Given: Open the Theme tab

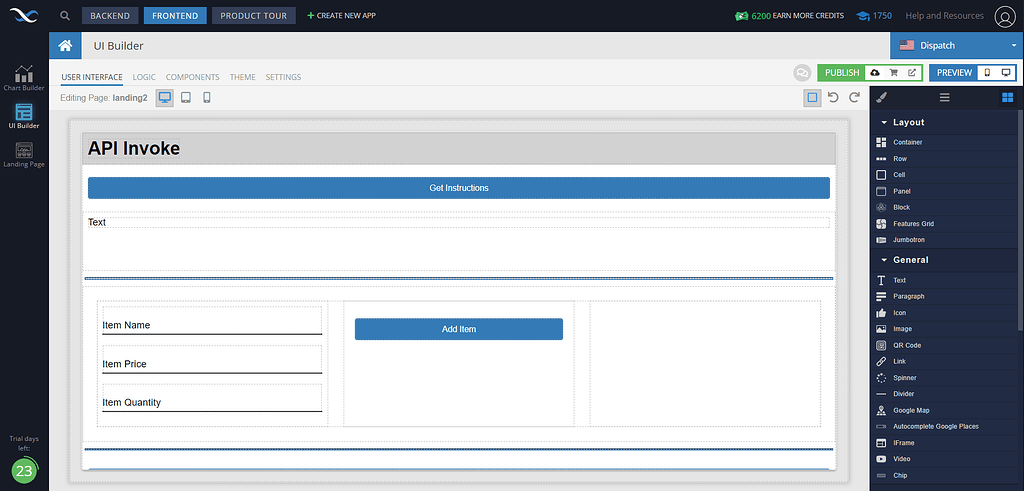Looking at the screenshot, I should (x=243, y=77).
